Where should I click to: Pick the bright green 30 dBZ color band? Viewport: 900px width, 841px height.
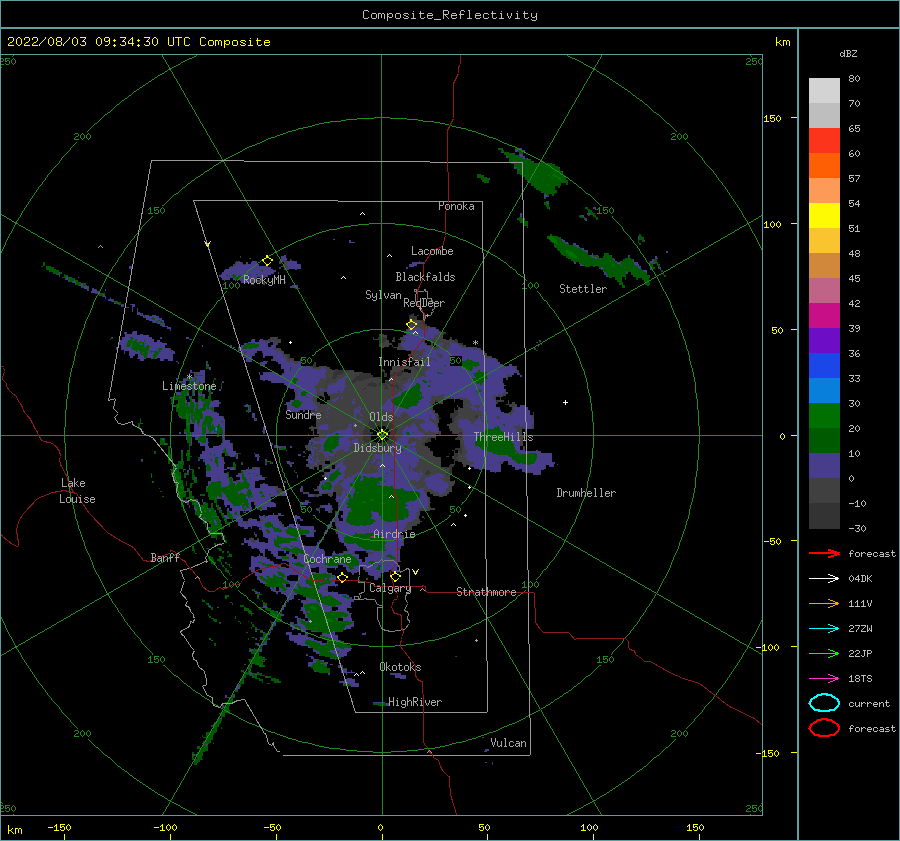(x=824, y=416)
